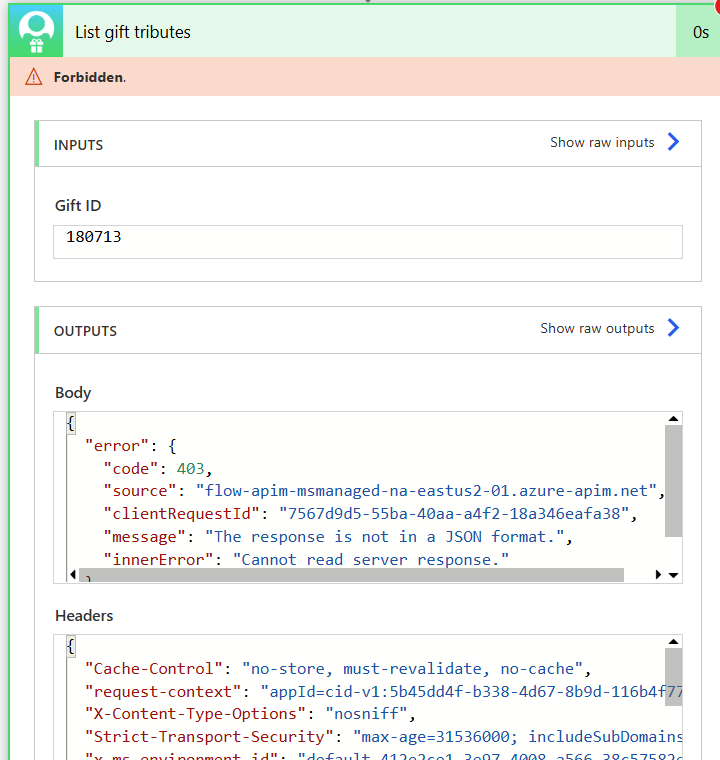
Task: Click the 0s duration badge
Action: tap(700, 32)
